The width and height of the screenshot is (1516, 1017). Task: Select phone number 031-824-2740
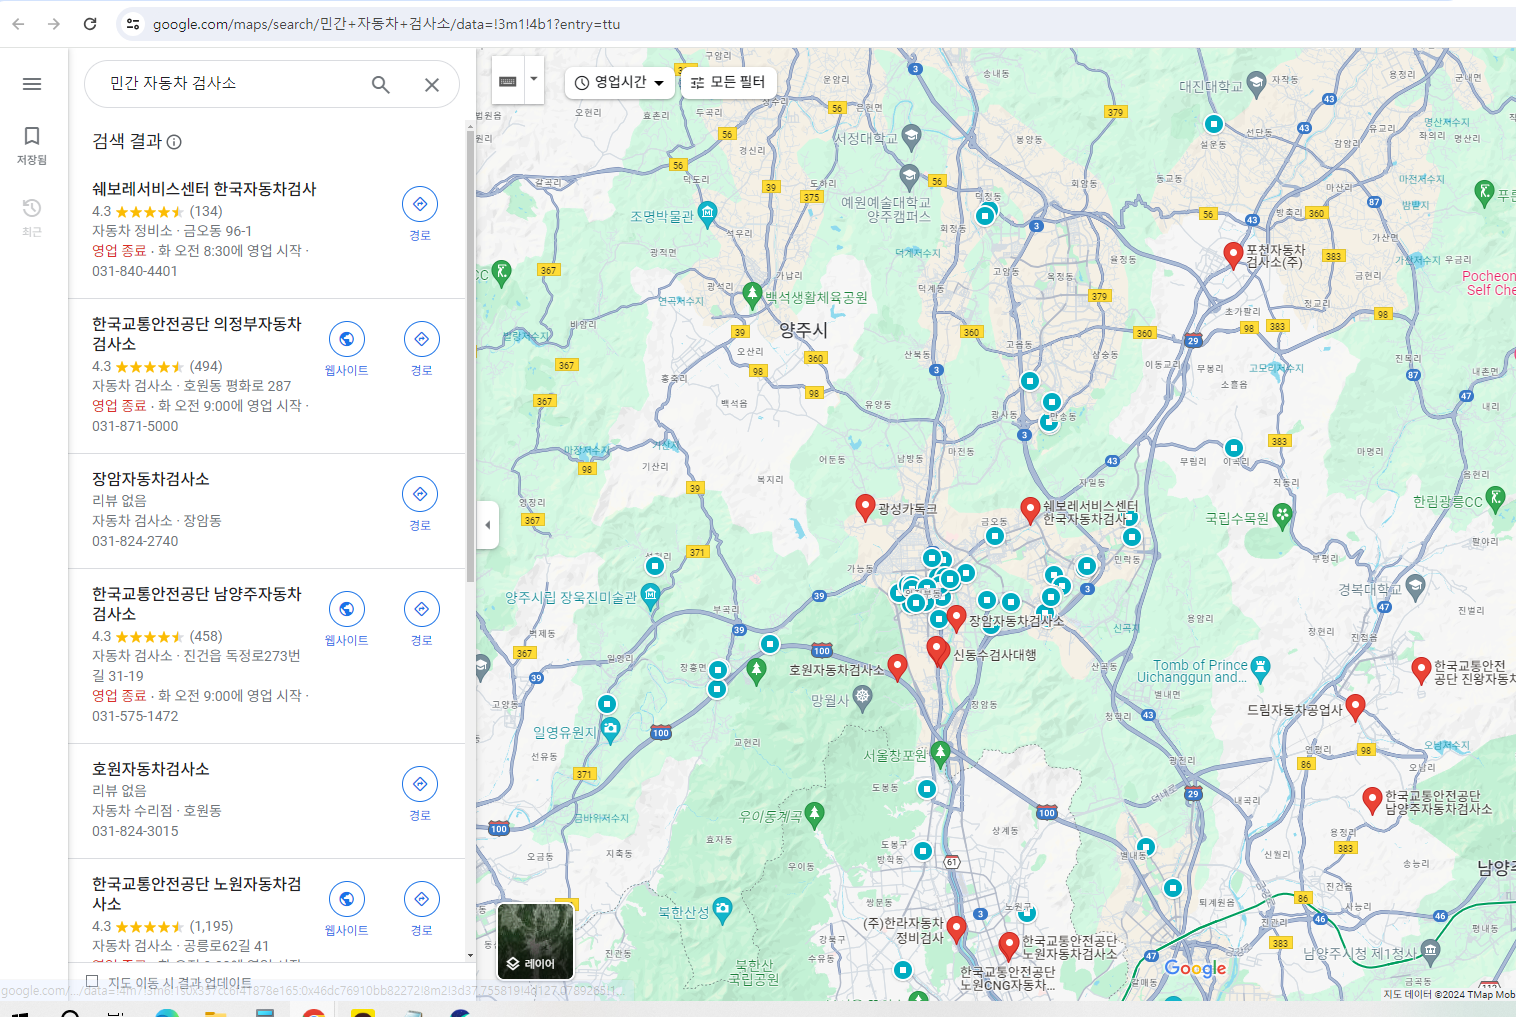[135, 541]
